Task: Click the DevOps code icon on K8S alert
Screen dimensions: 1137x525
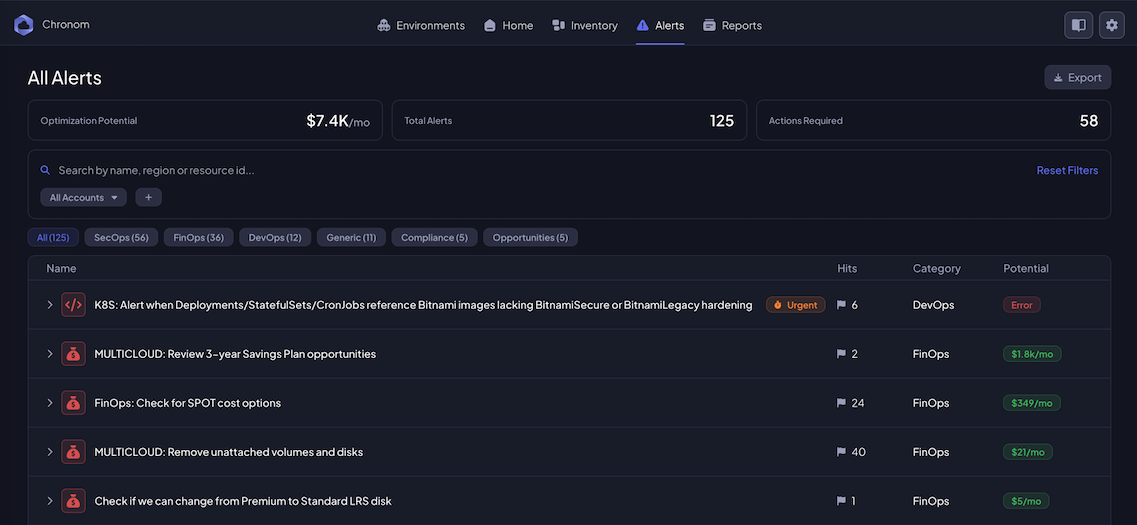Action: coord(73,305)
